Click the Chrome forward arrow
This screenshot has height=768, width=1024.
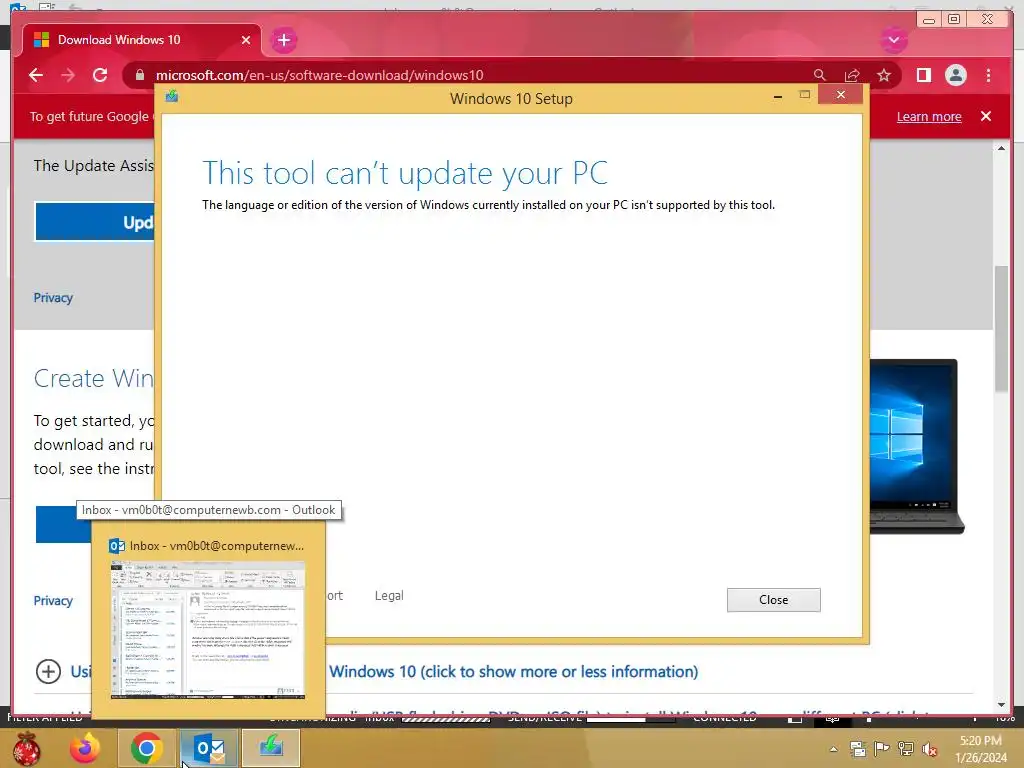click(x=68, y=75)
